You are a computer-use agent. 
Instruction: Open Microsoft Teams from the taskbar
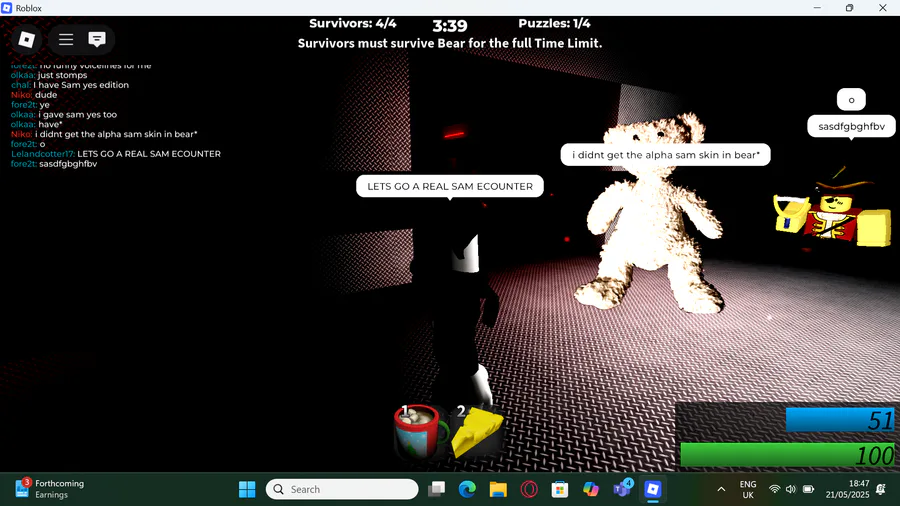tap(622, 489)
